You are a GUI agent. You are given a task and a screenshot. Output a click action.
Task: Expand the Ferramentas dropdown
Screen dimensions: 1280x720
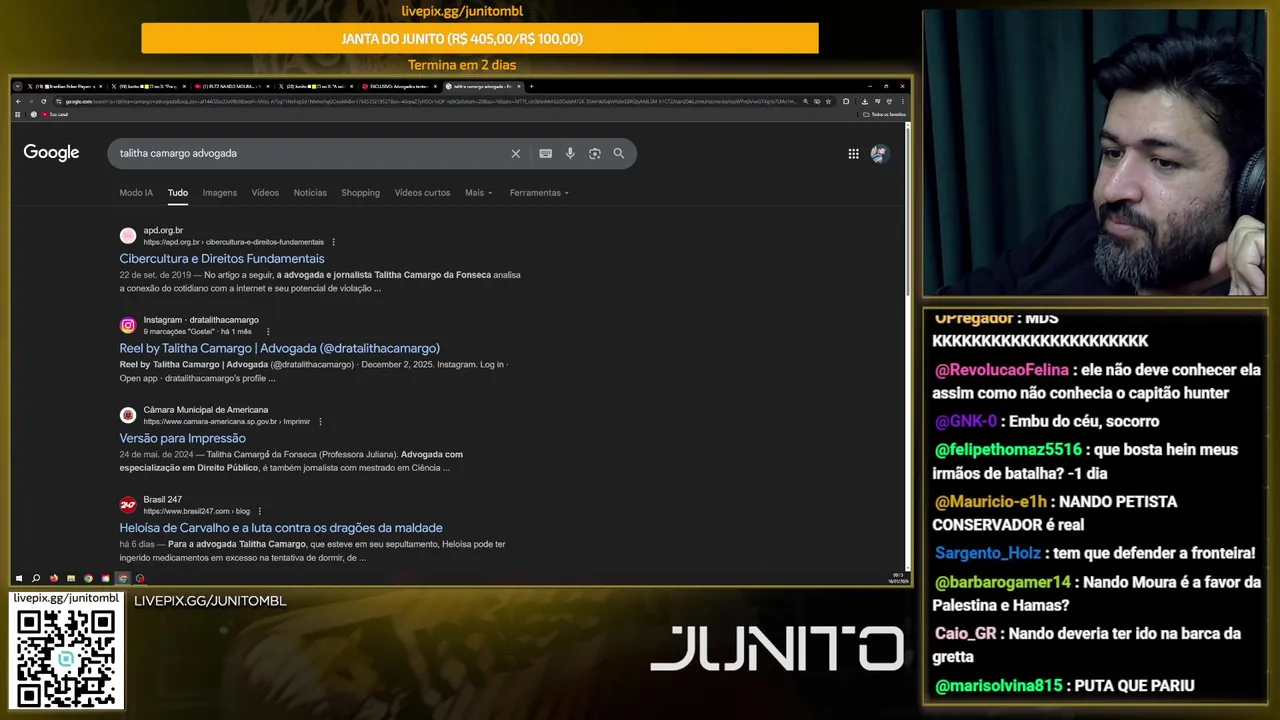click(539, 192)
